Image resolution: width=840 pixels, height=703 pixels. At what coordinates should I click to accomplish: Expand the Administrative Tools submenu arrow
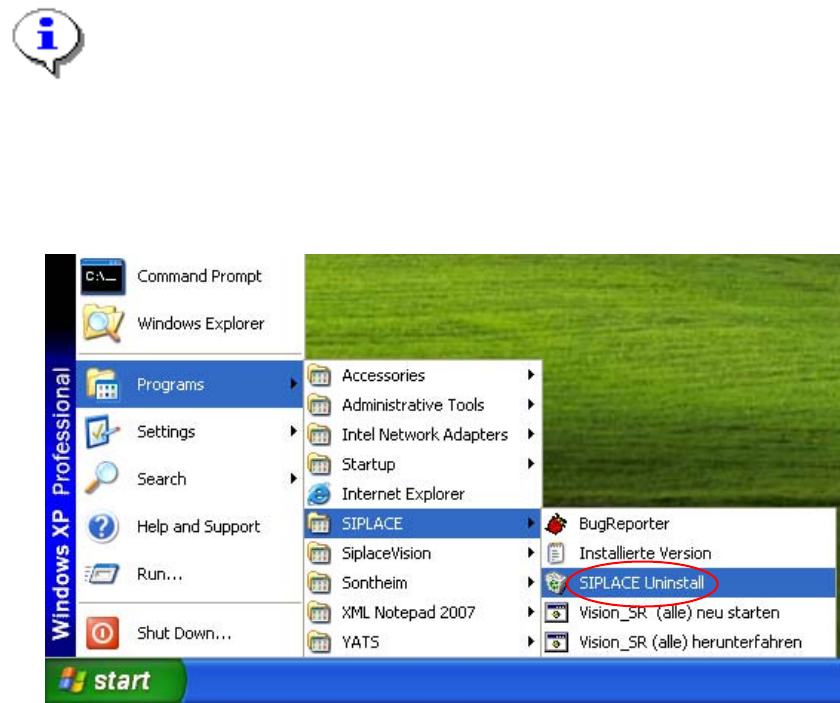(530, 404)
